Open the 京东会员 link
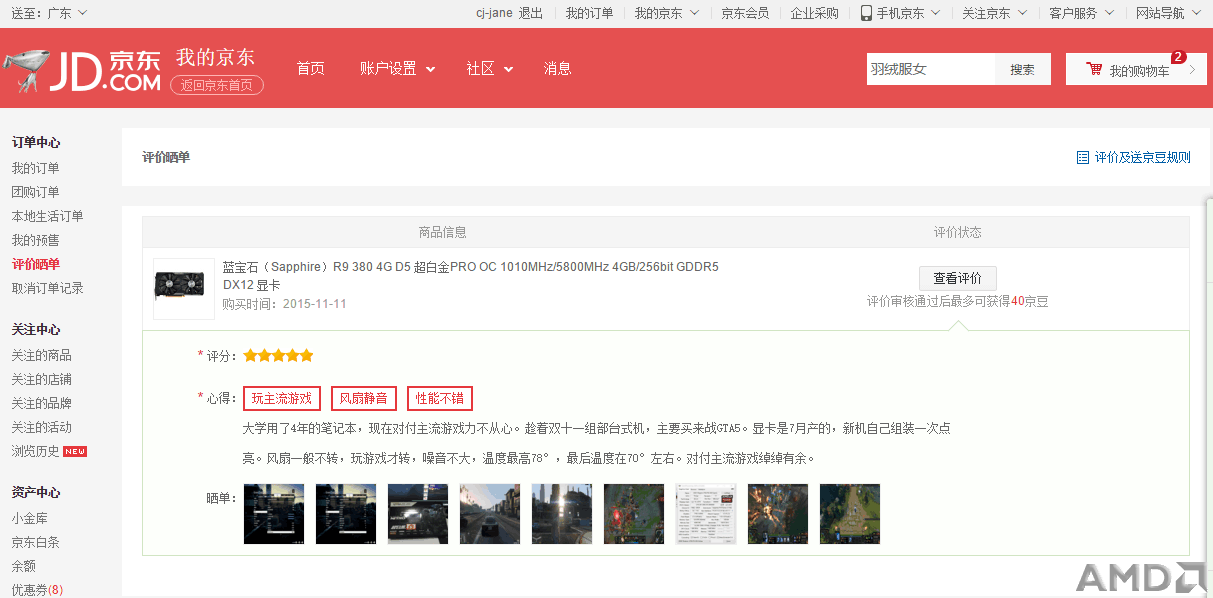The height and width of the screenshot is (598, 1213). tap(745, 13)
